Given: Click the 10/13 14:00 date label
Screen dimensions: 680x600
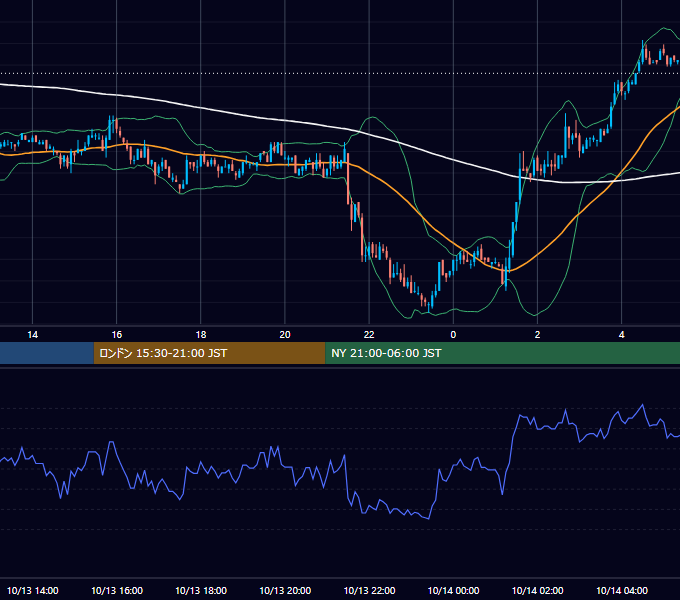Looking at the screenshot, I should point(33,590).
